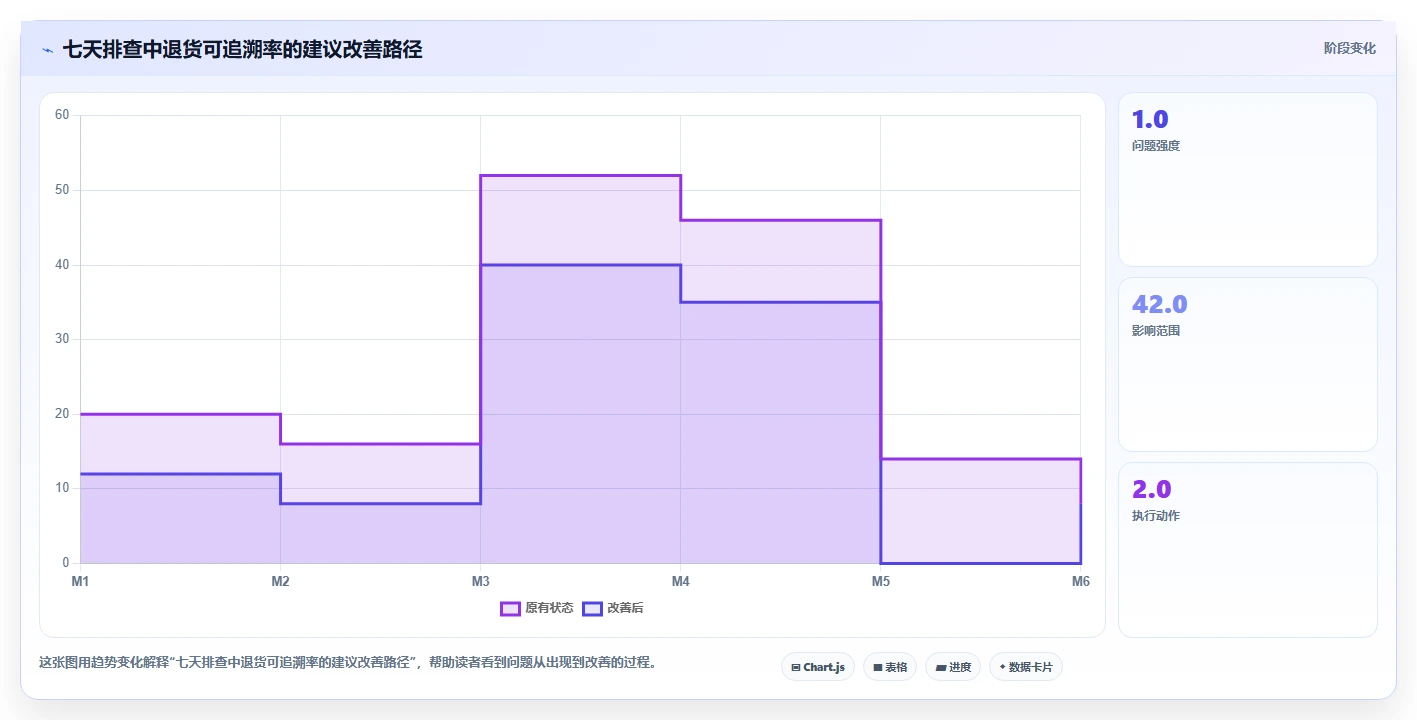Click the M6 axis label
This screenshot has height=720, width=1417.
pyautogui.click(x=1080, y=581)
